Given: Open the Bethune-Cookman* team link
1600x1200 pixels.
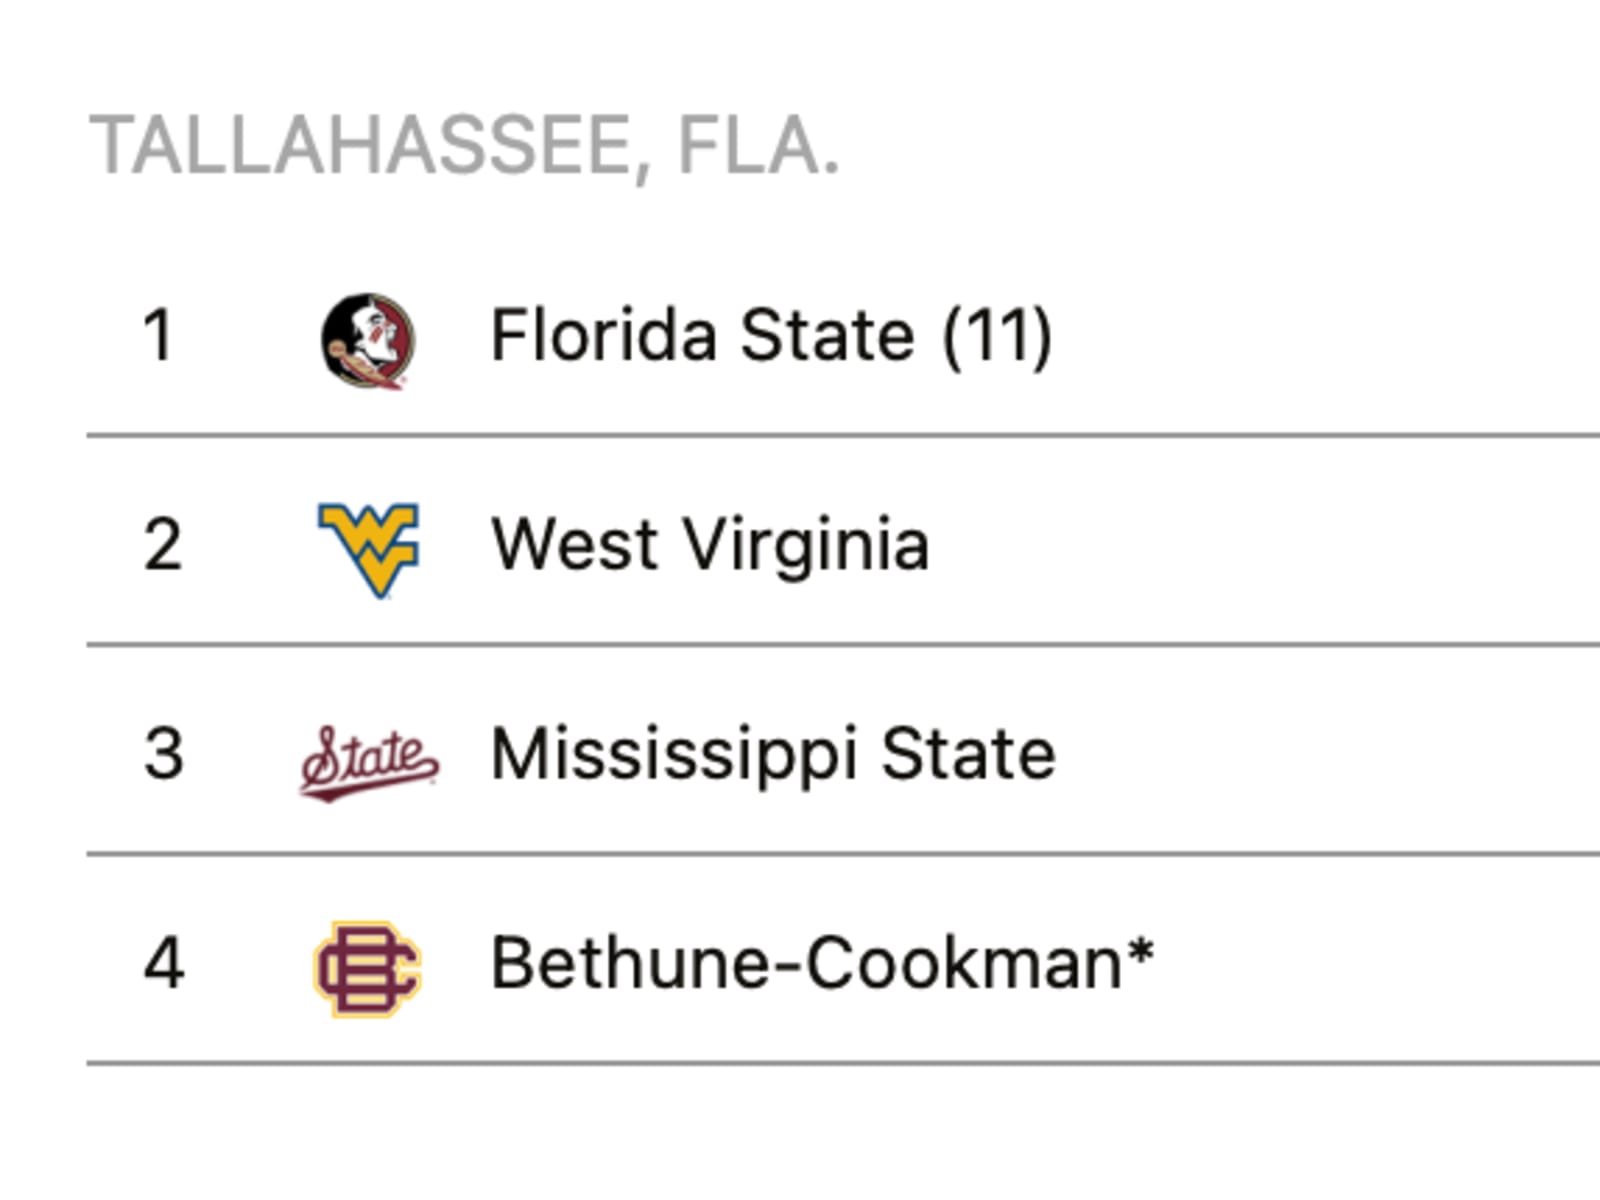Looking at the screenshot, I should coord(822,963).
